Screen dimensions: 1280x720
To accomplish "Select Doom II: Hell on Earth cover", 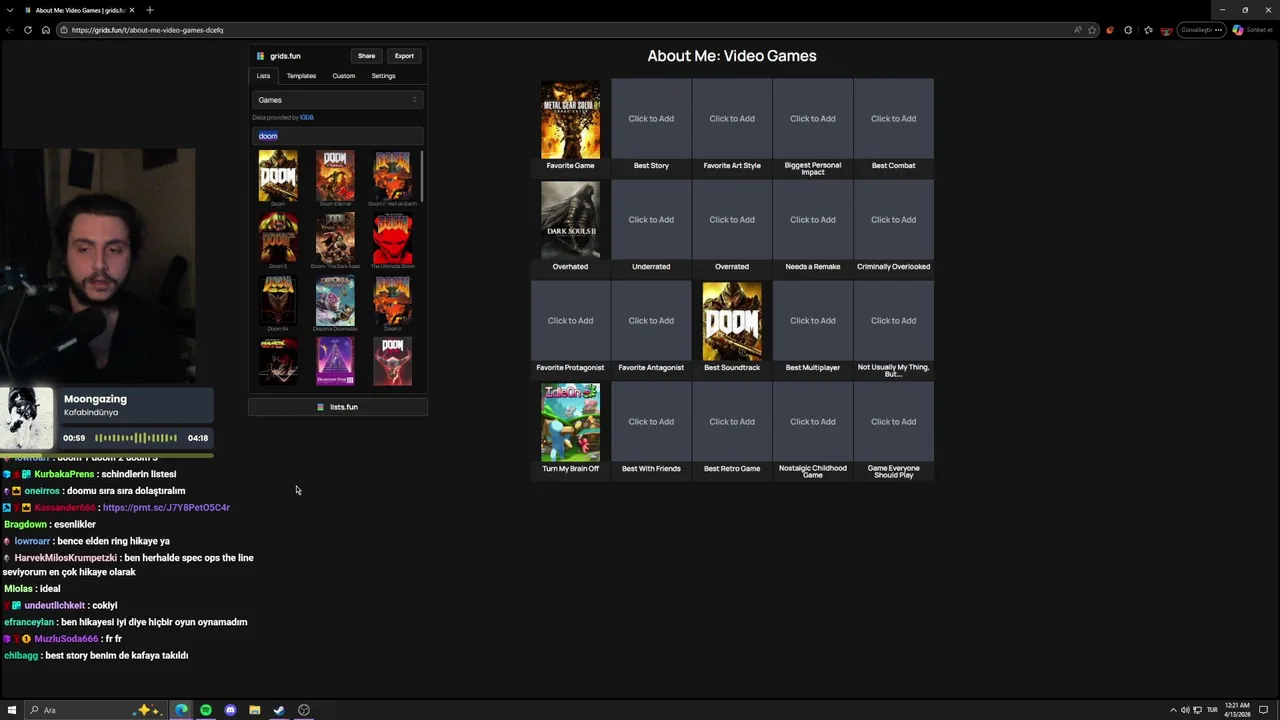I will tap(392, 175).
